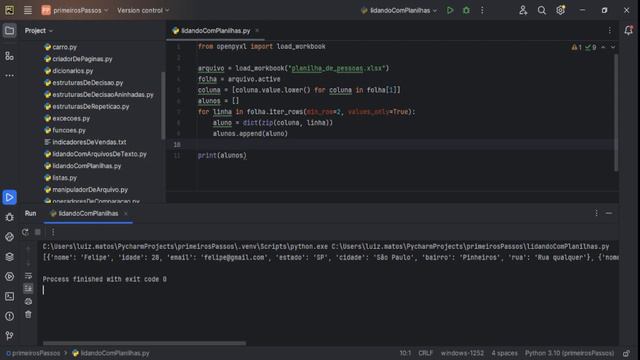The width and height of the screenshot is (640, 360).
Task: Open the Structure tool window icon
Action: (x=9, y=56)
